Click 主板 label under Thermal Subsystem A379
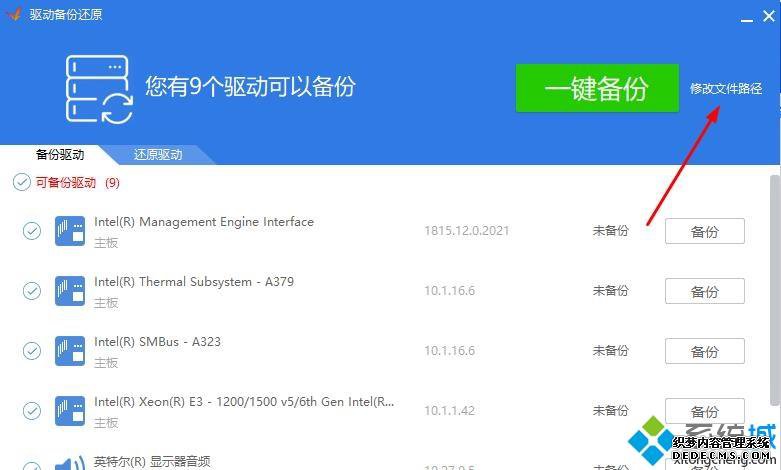 (106, 303)
